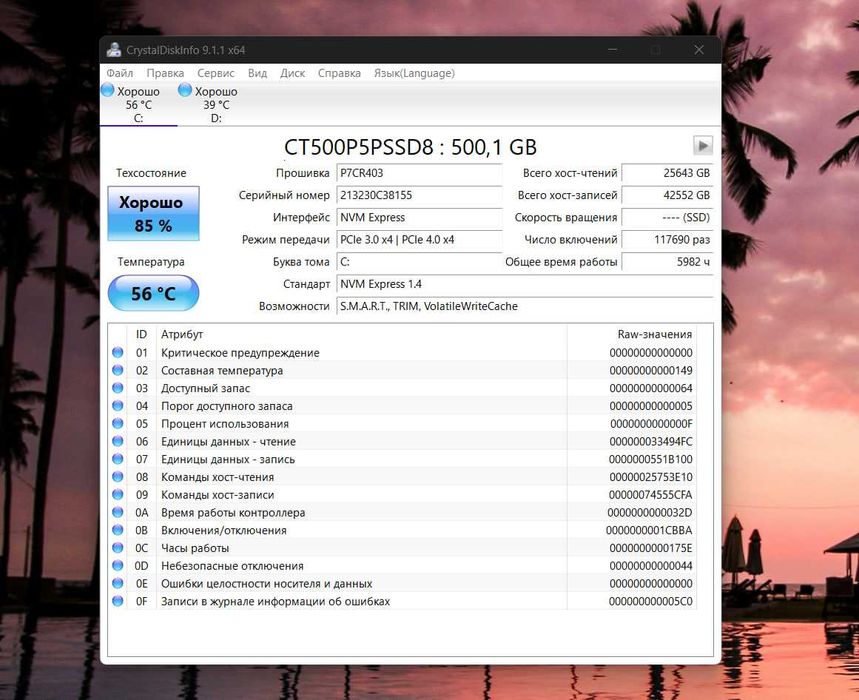Click the disk title CT500P5PSSD8 : 500,1 GB
Viewport: 859px width, 700px height.
tap(410, 147)
